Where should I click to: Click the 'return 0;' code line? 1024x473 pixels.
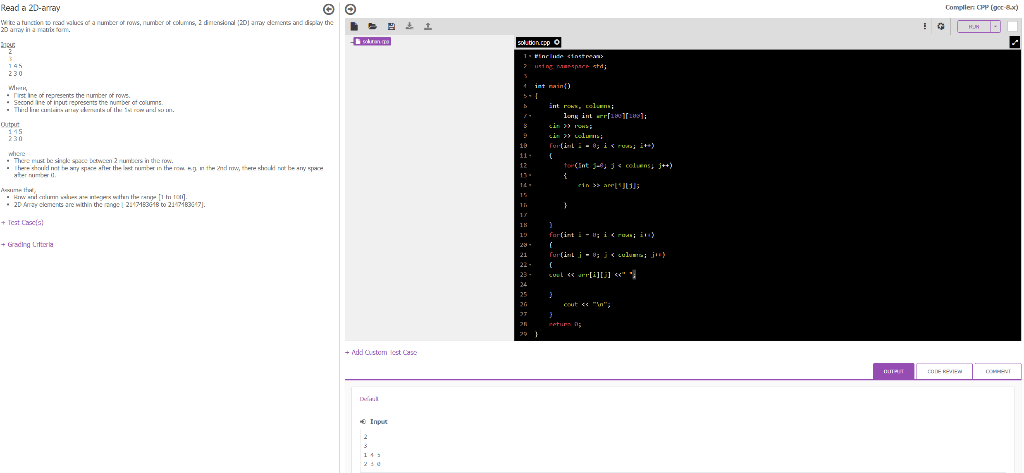[x=565, y=324]
